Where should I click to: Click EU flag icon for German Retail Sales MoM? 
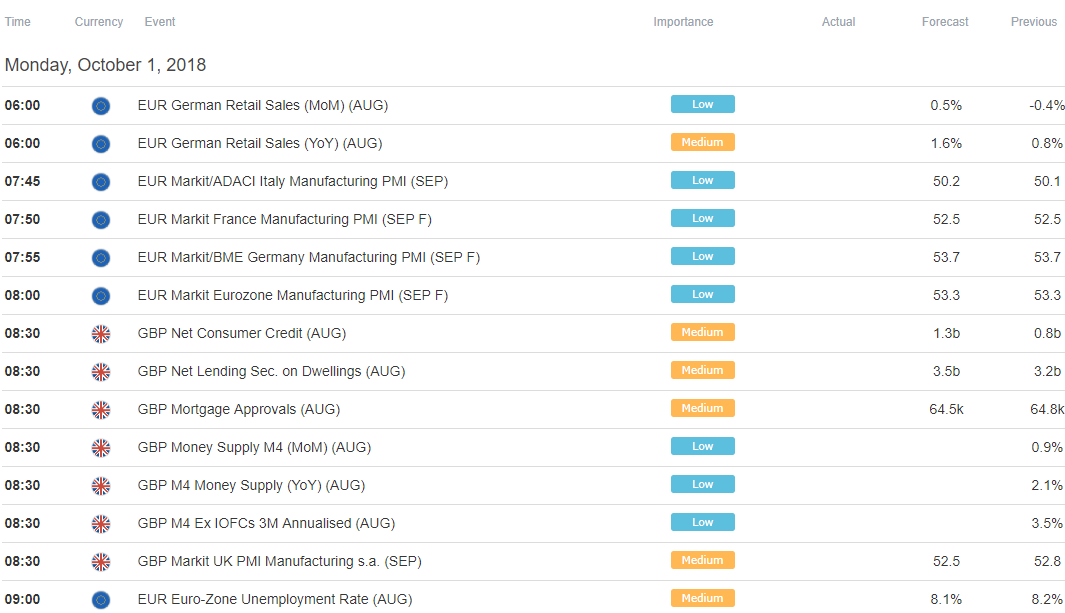tap(101, 106)
